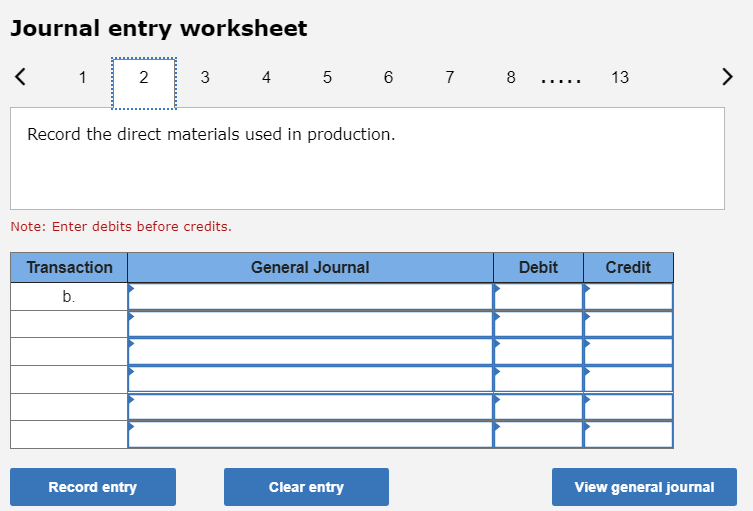Viewport: 753px width, 511px height.
Task: Switch to journal entry tab 5
Action: 328,77
